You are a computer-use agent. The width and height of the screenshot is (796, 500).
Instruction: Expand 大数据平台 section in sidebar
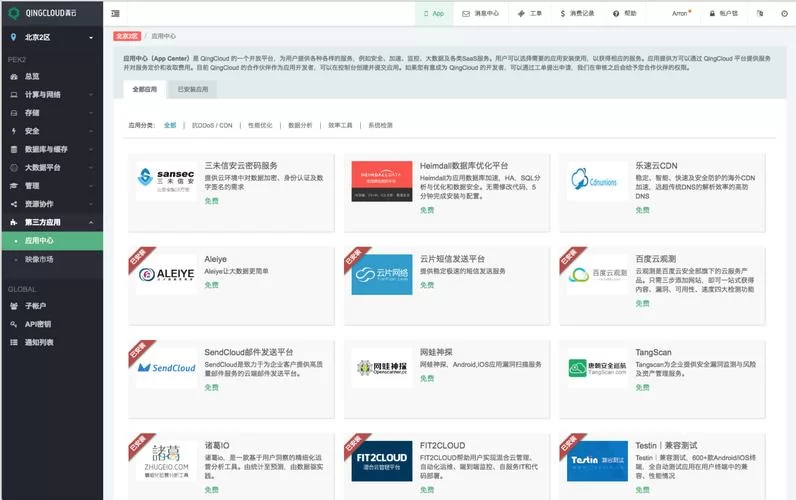[52, 168]
